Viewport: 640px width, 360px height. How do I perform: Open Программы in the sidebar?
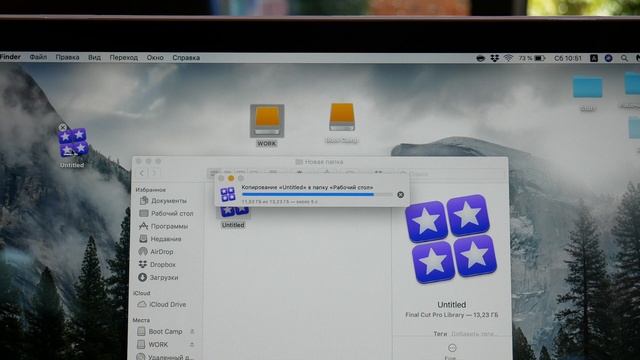pos(163,226)
